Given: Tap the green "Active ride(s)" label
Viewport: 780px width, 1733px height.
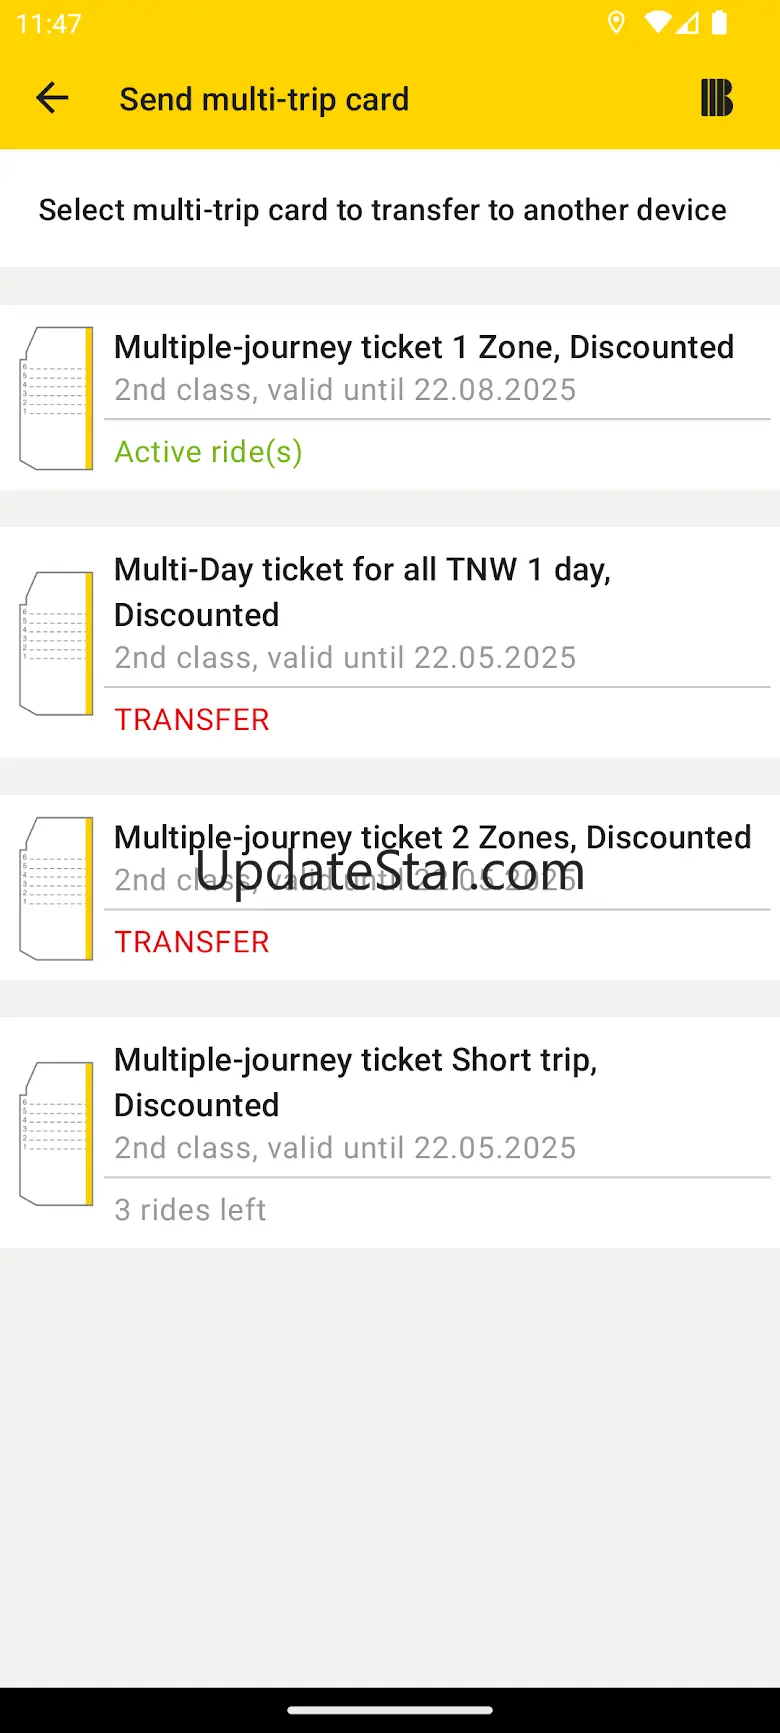Looking at the screenshot, I should point(208,452).
